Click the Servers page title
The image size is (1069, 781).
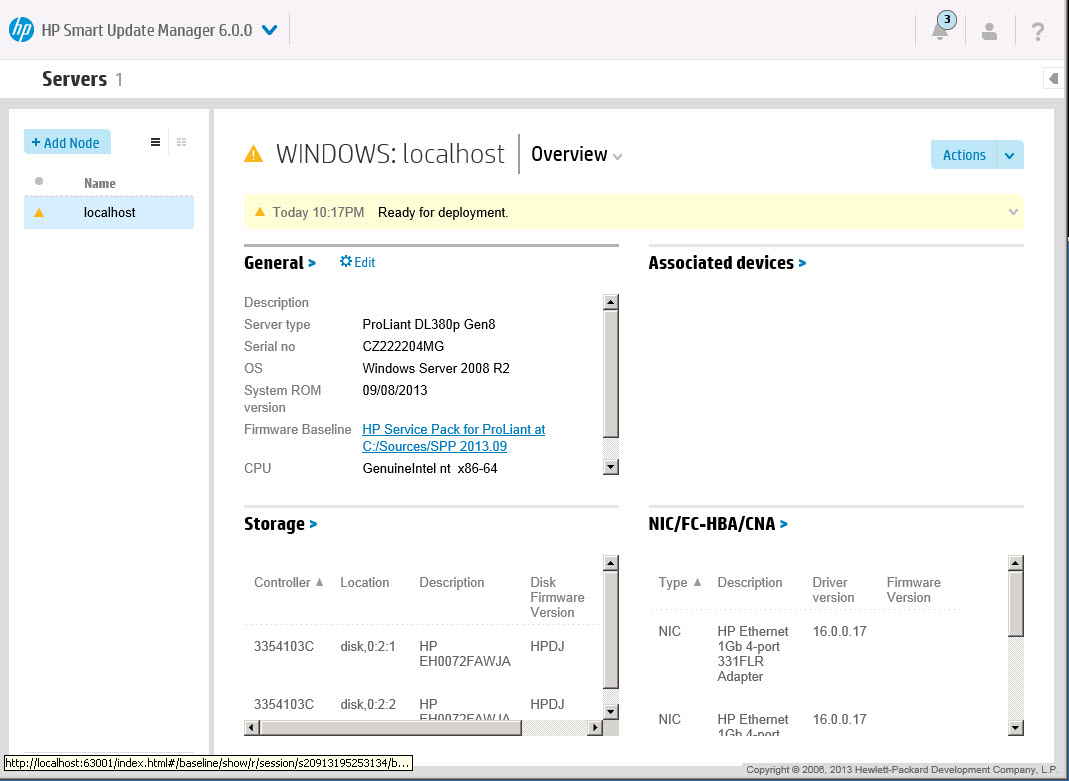tap(74, 79)
